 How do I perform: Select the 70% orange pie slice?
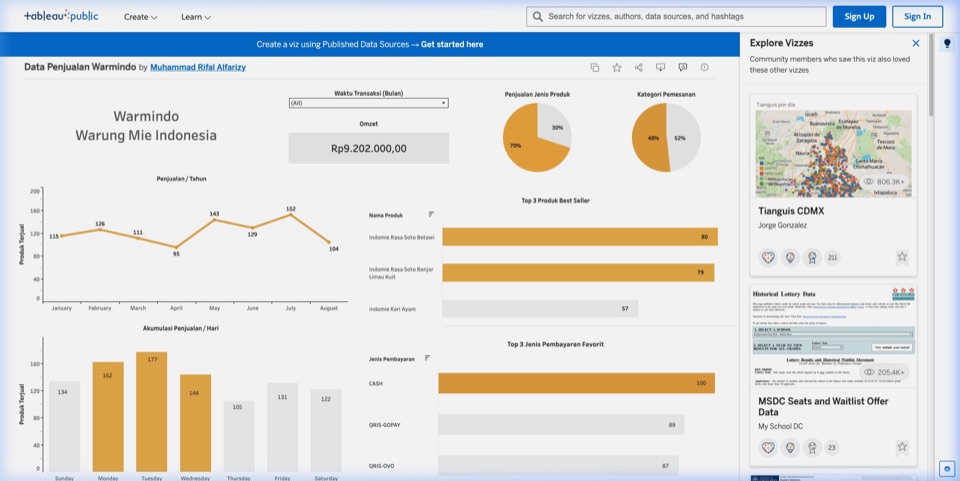[x=527, y=146]
